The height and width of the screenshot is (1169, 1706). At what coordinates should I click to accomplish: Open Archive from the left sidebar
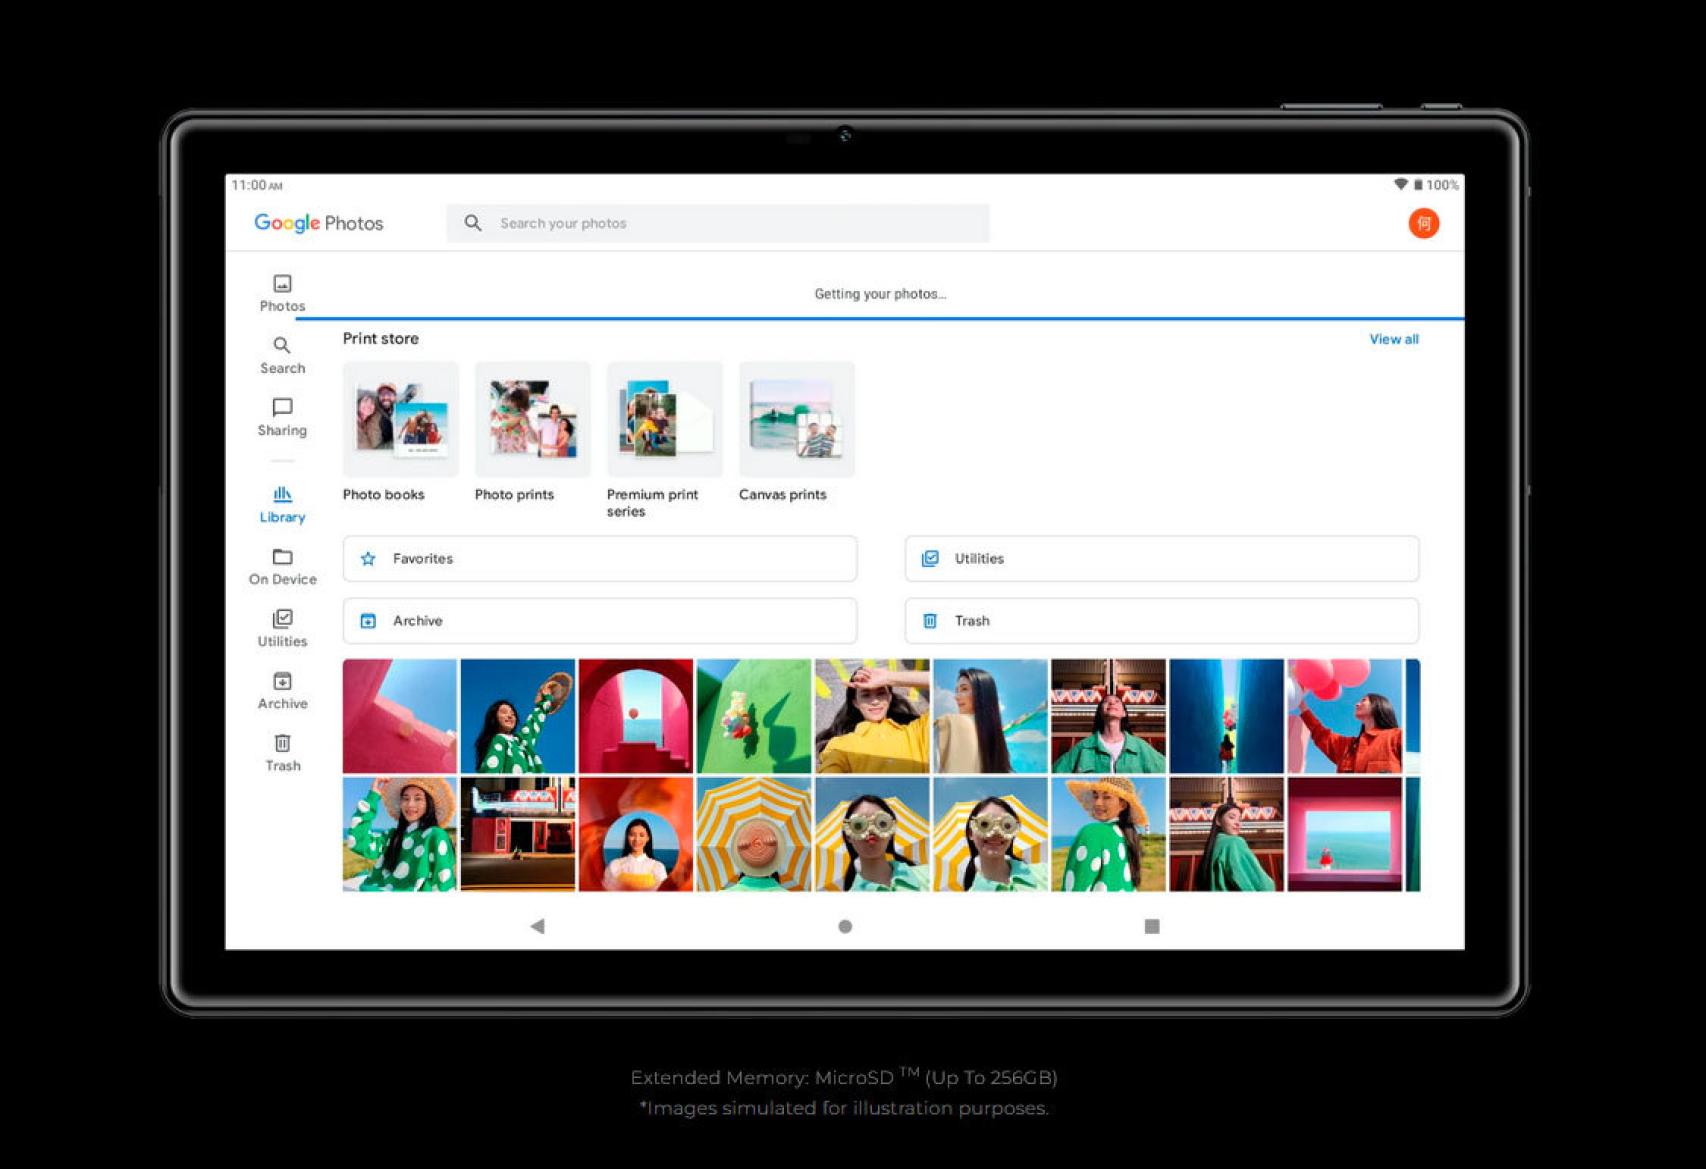[x=282, y=690]
